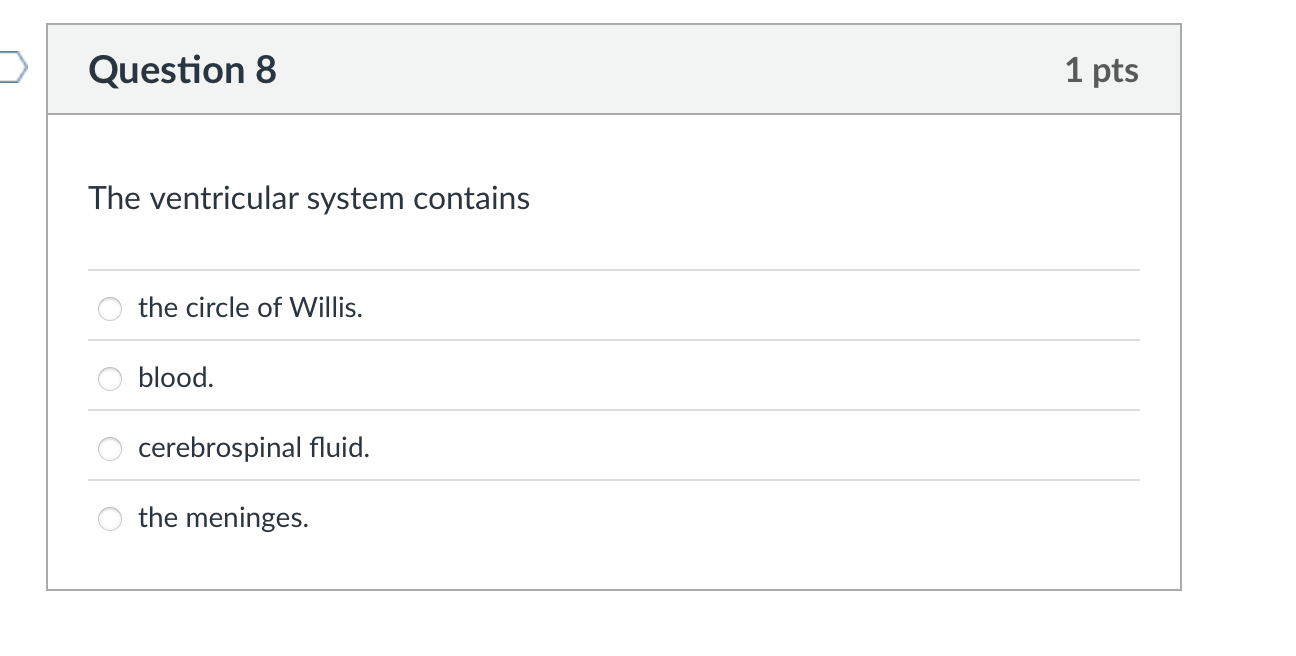Choose the blood radio button
The height and width of the screenshot is (656, 1296).
coord(110,379)
